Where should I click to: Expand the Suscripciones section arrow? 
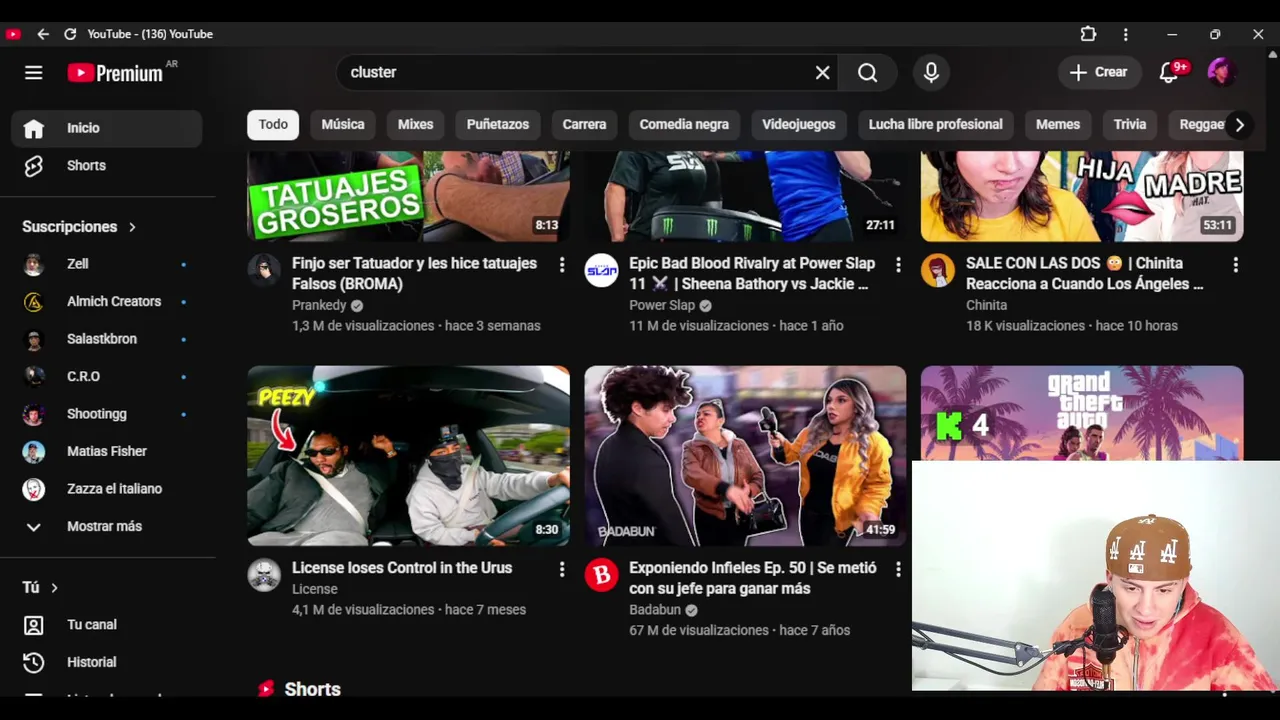[132, 227]
